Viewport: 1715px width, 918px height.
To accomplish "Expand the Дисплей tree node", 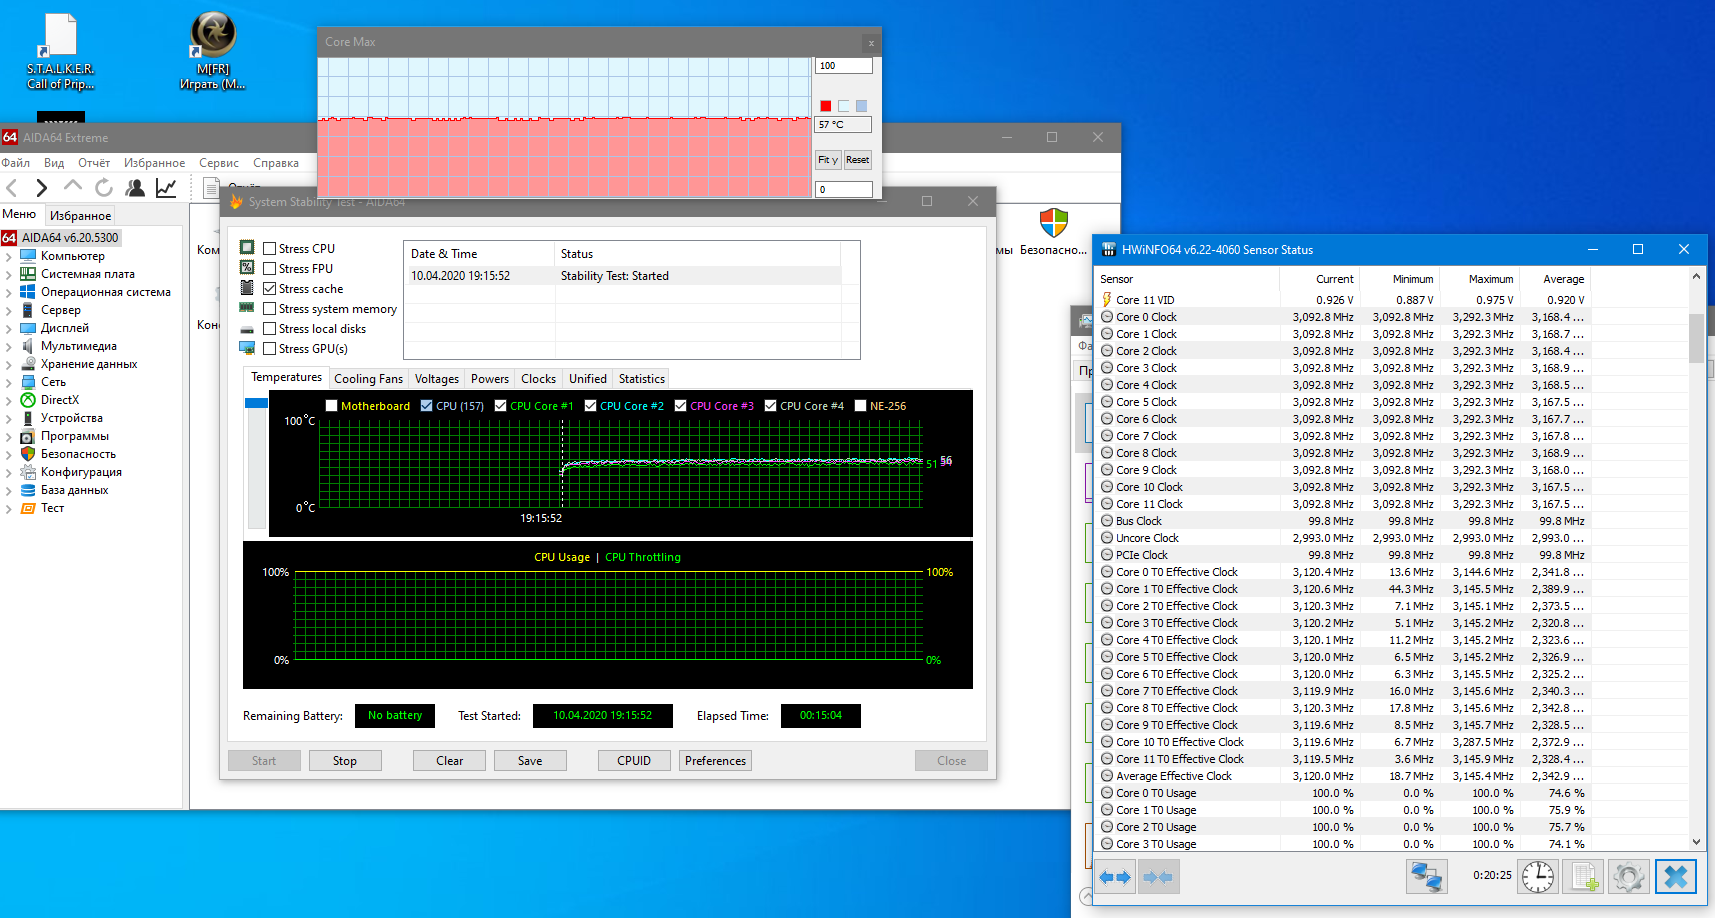I will tap(9, 329).
